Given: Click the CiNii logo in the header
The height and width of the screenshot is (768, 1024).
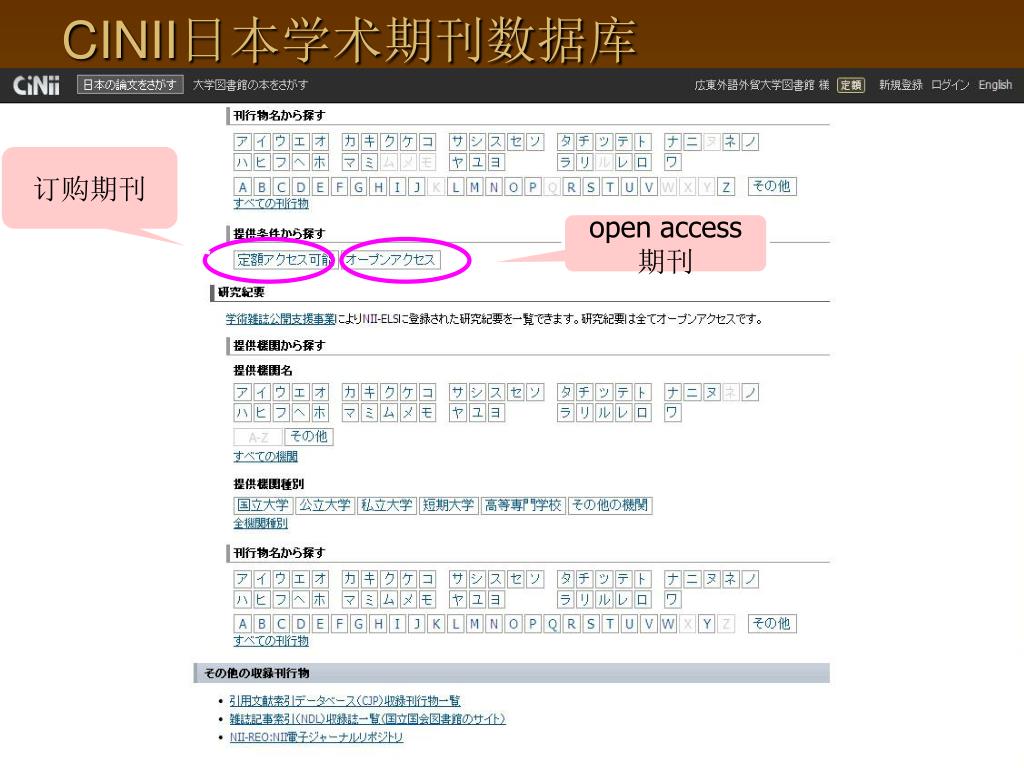Looking at the screenshot, I should point(36,85).
